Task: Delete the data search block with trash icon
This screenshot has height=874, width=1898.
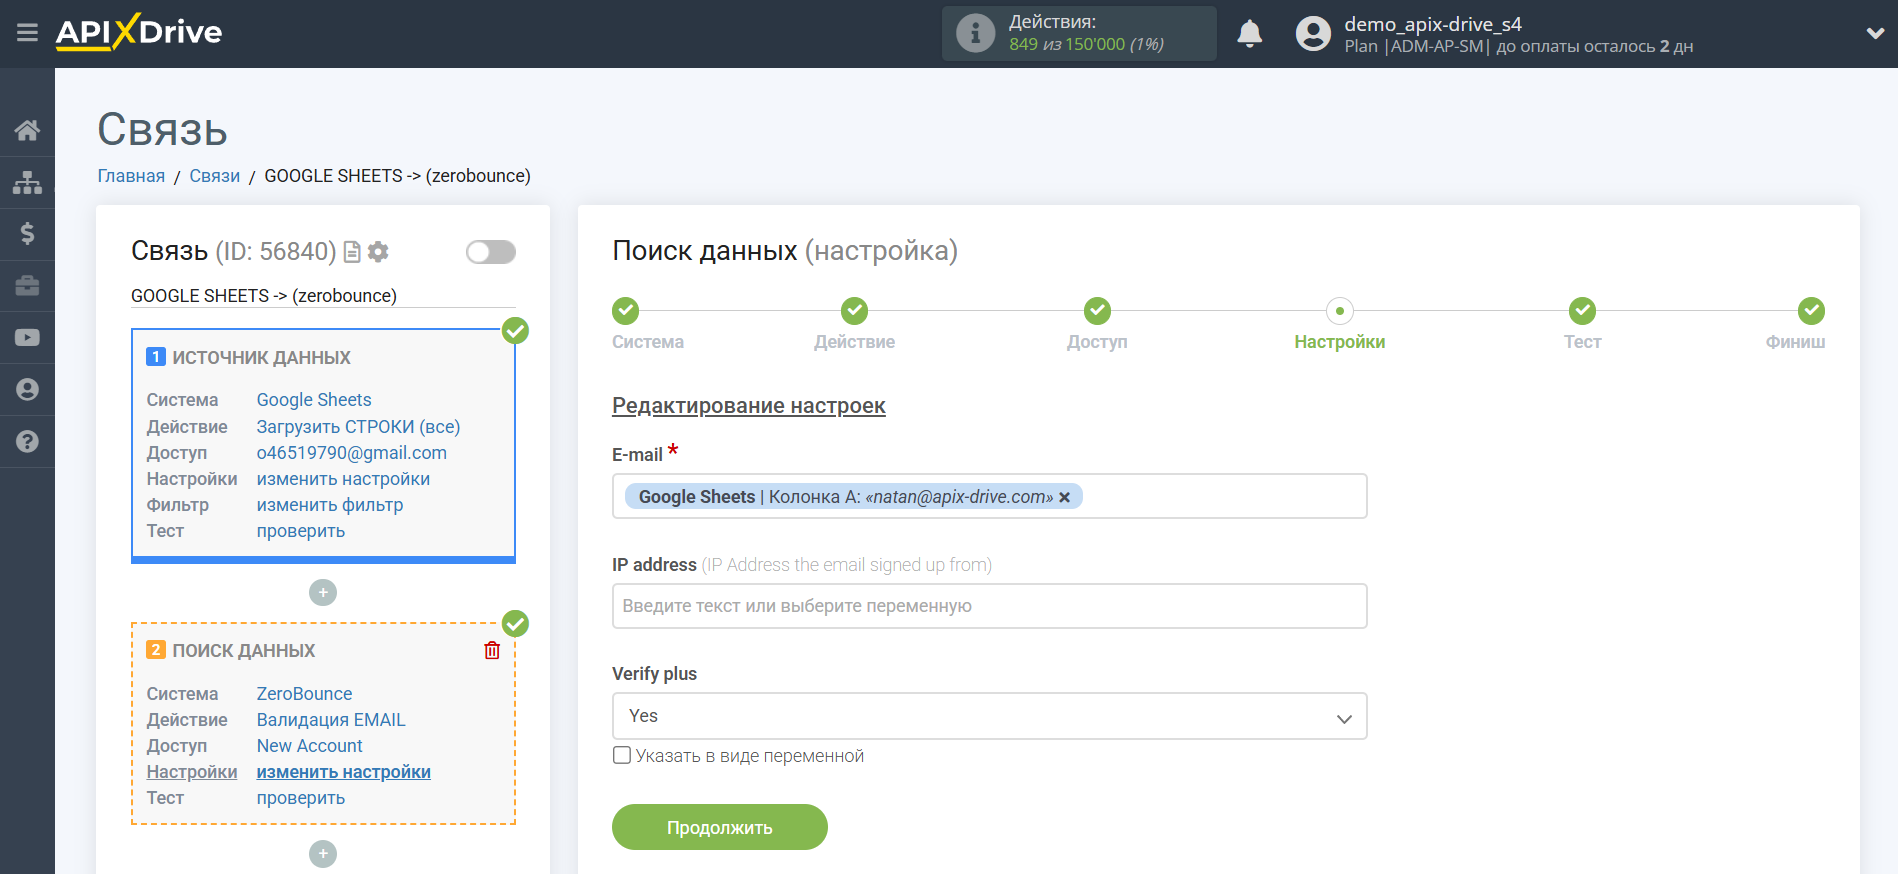Action: (492, 651)
